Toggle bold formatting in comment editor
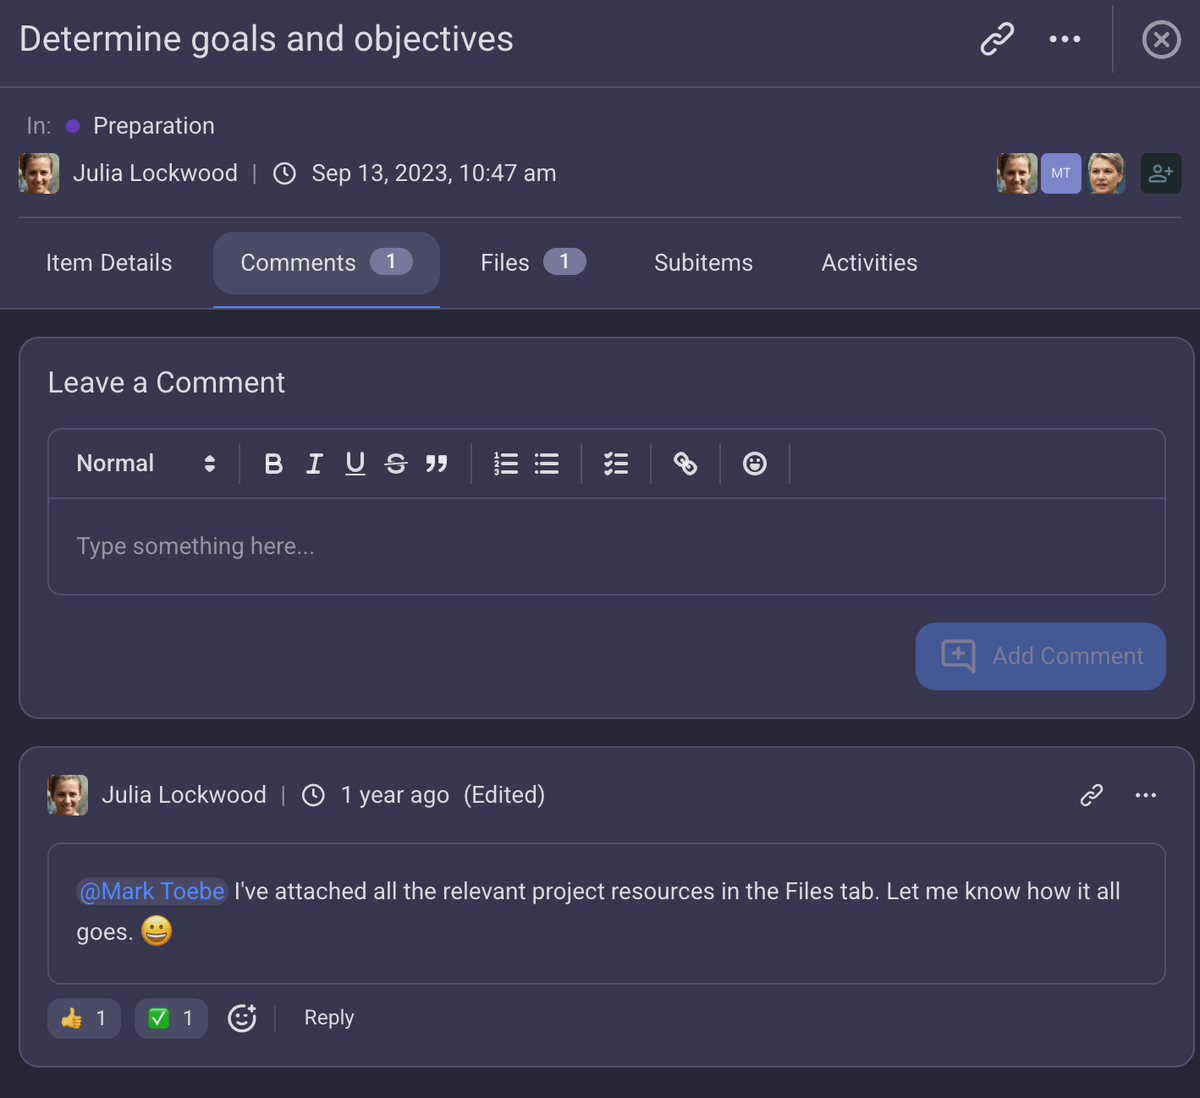 coord(273,464)
